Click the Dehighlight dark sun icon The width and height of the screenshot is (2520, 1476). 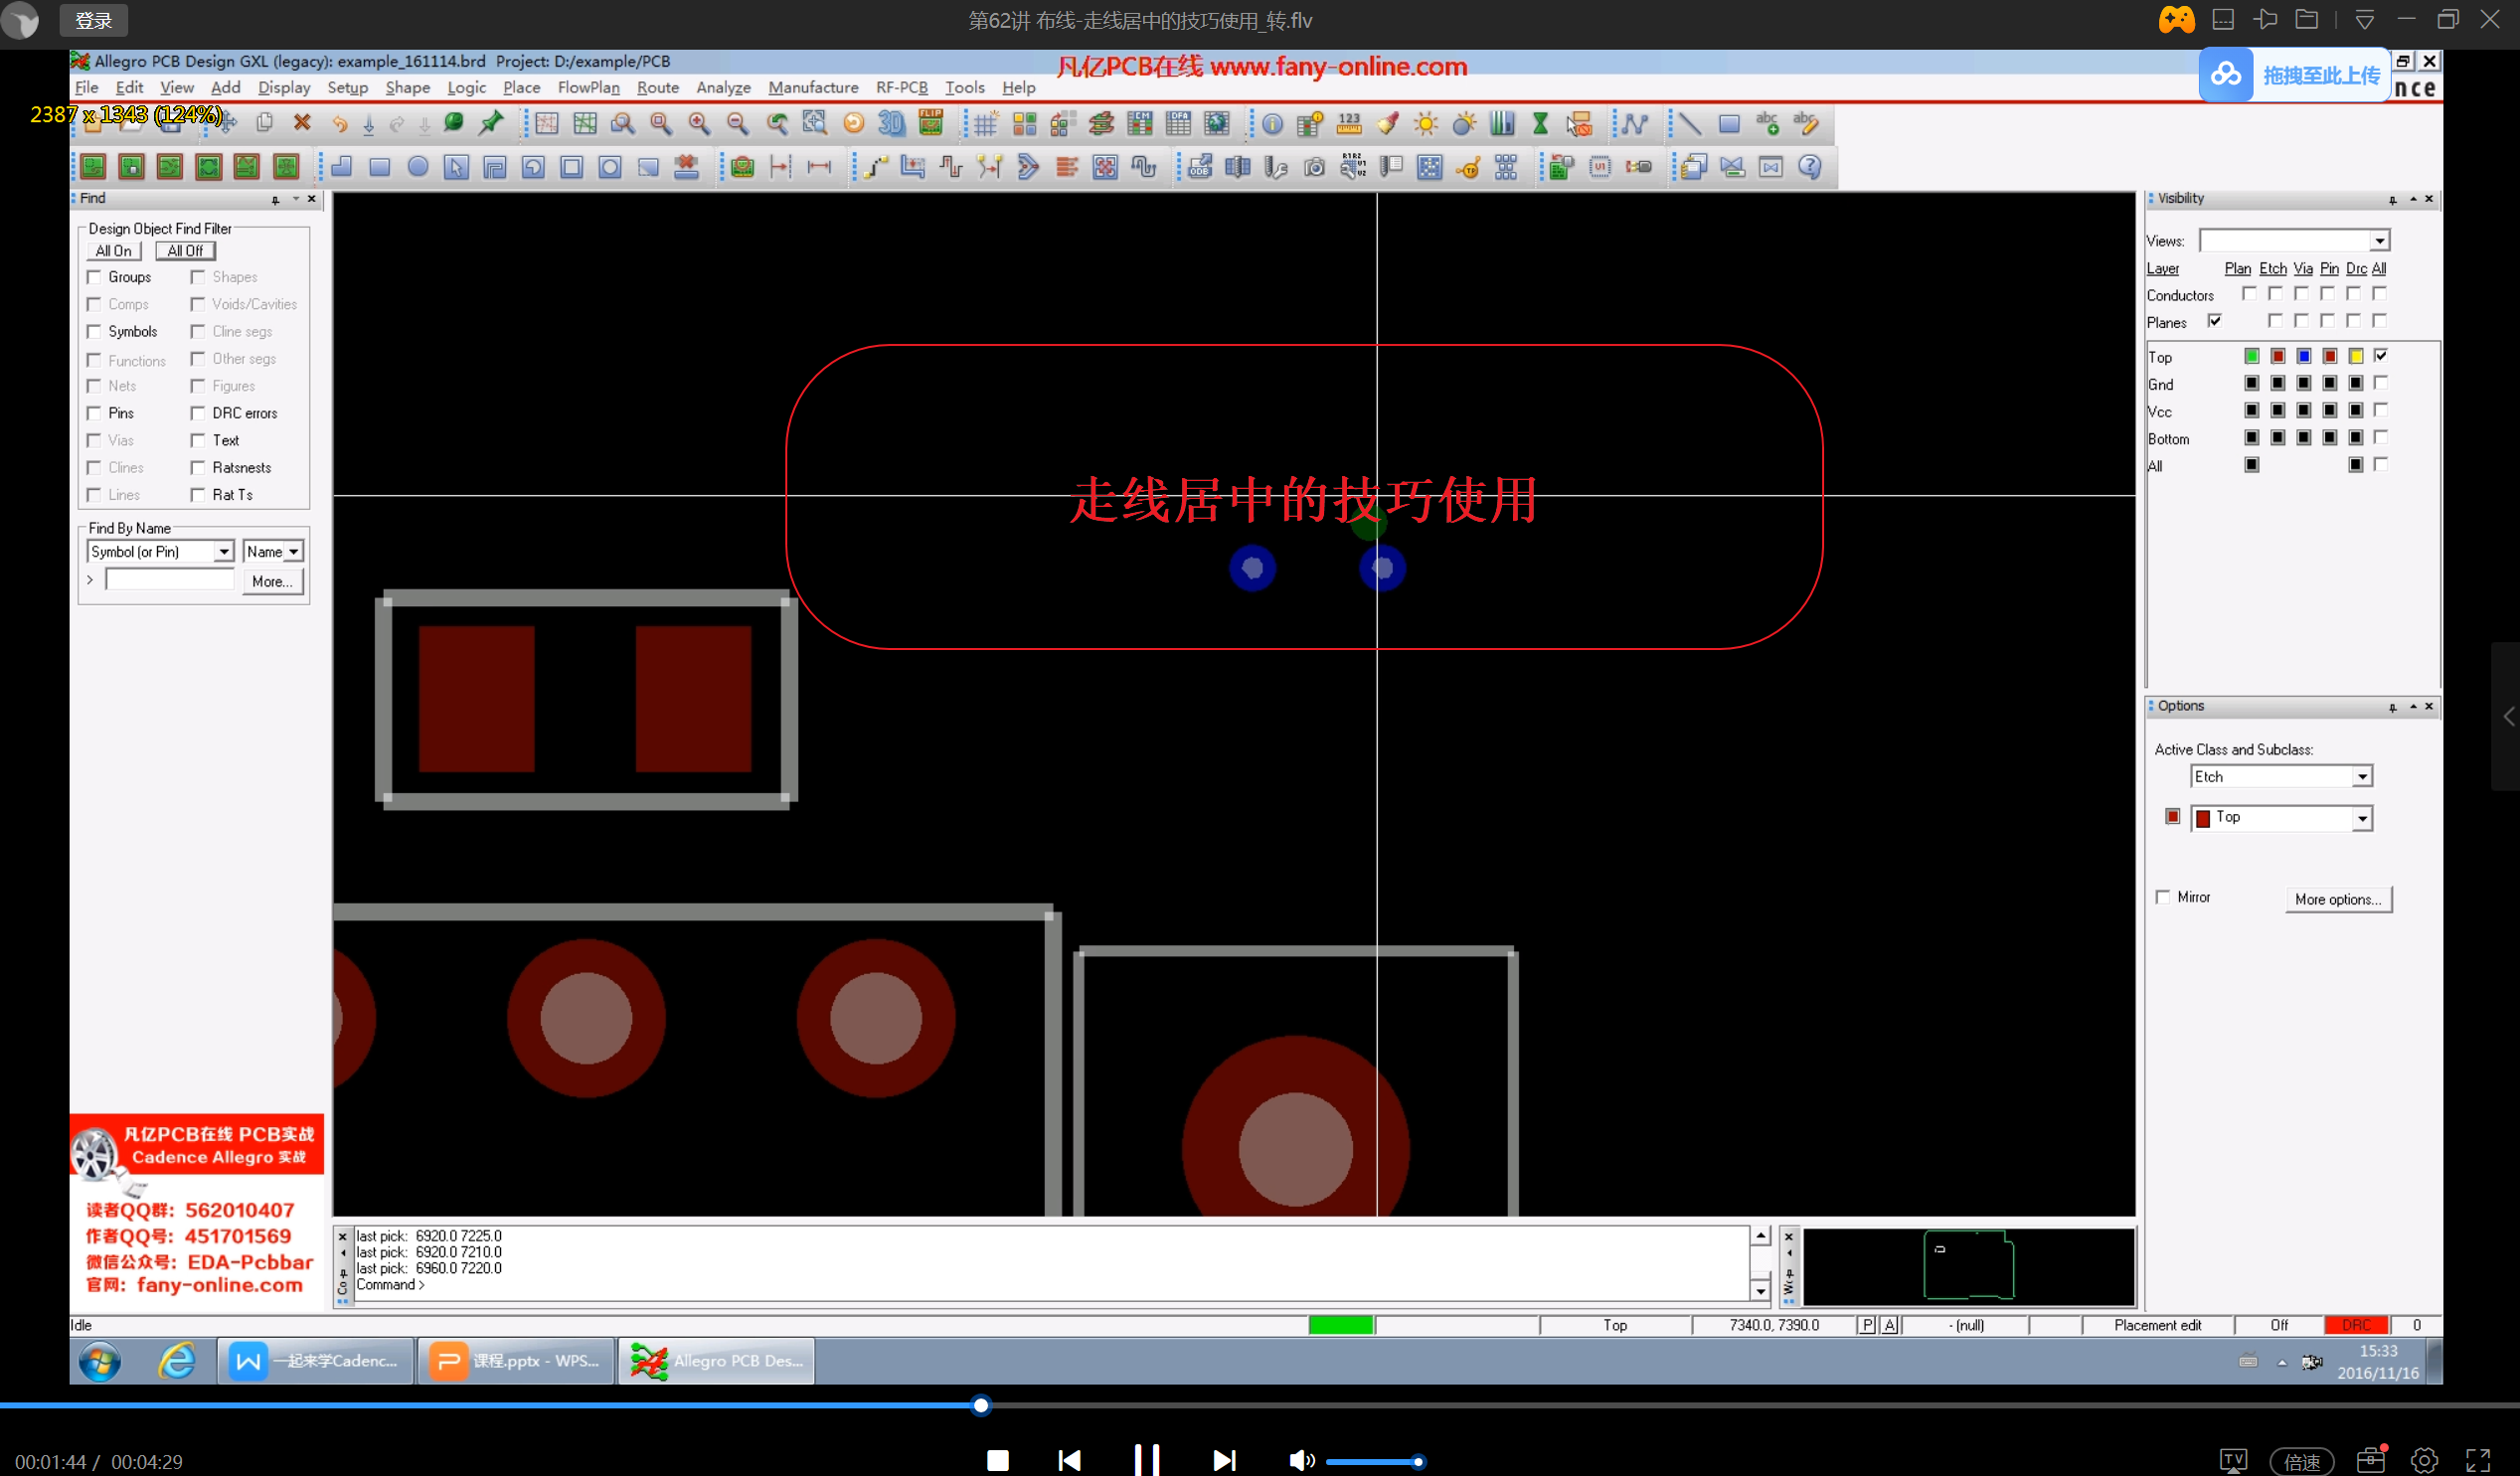pyautogui.click(x=1464, y=124)
